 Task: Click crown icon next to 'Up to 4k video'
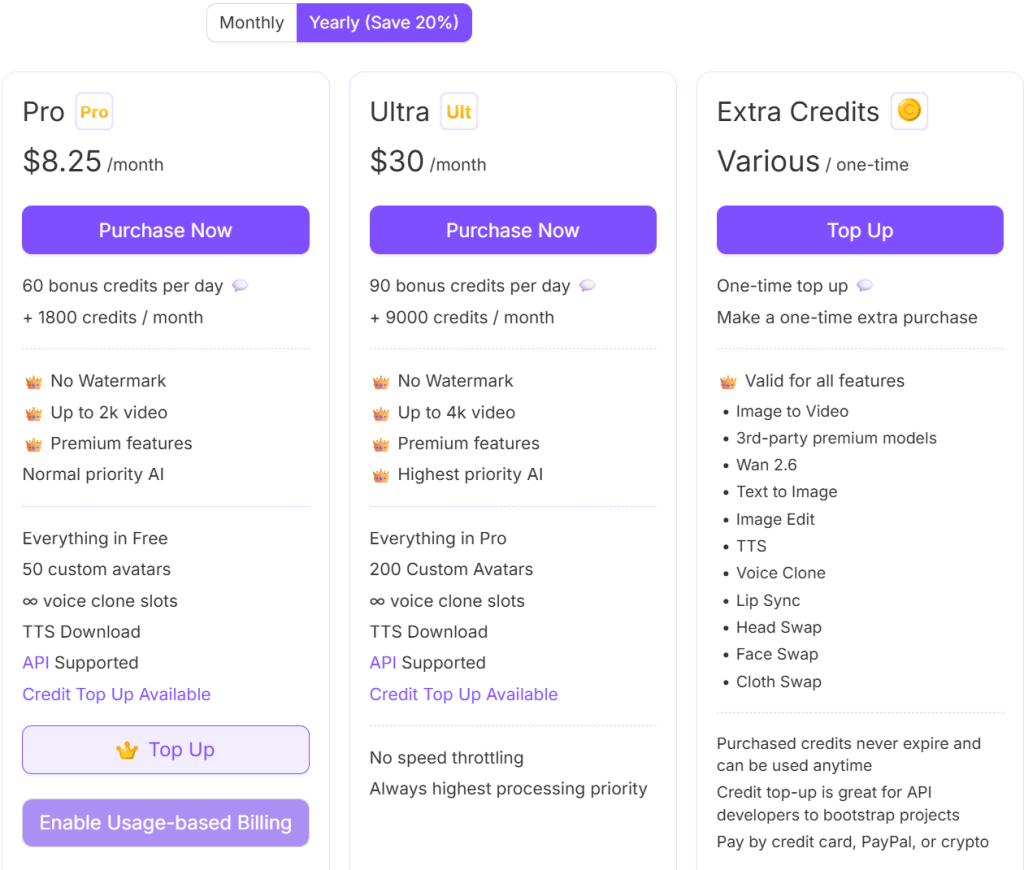pyautogui.click(x=380, y=413)
